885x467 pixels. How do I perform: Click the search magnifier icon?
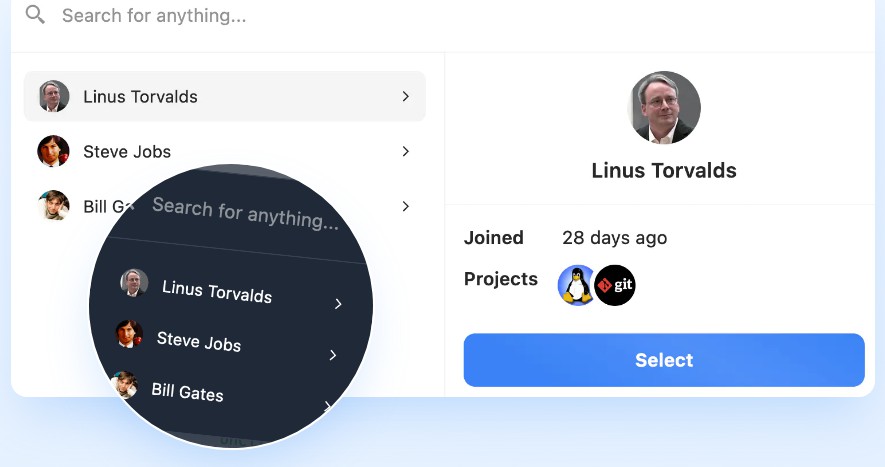coord(36,15)
